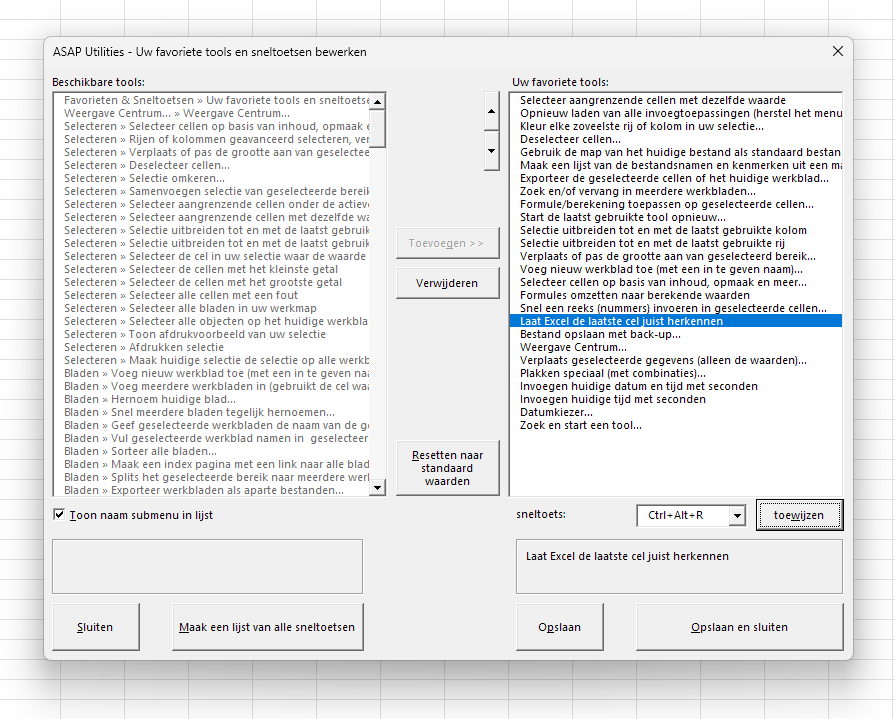Select highlighted 'Laat Excel de laatste cel juist herkennen'
Viewport: 895px width, 719px height.
pos(676,321)
